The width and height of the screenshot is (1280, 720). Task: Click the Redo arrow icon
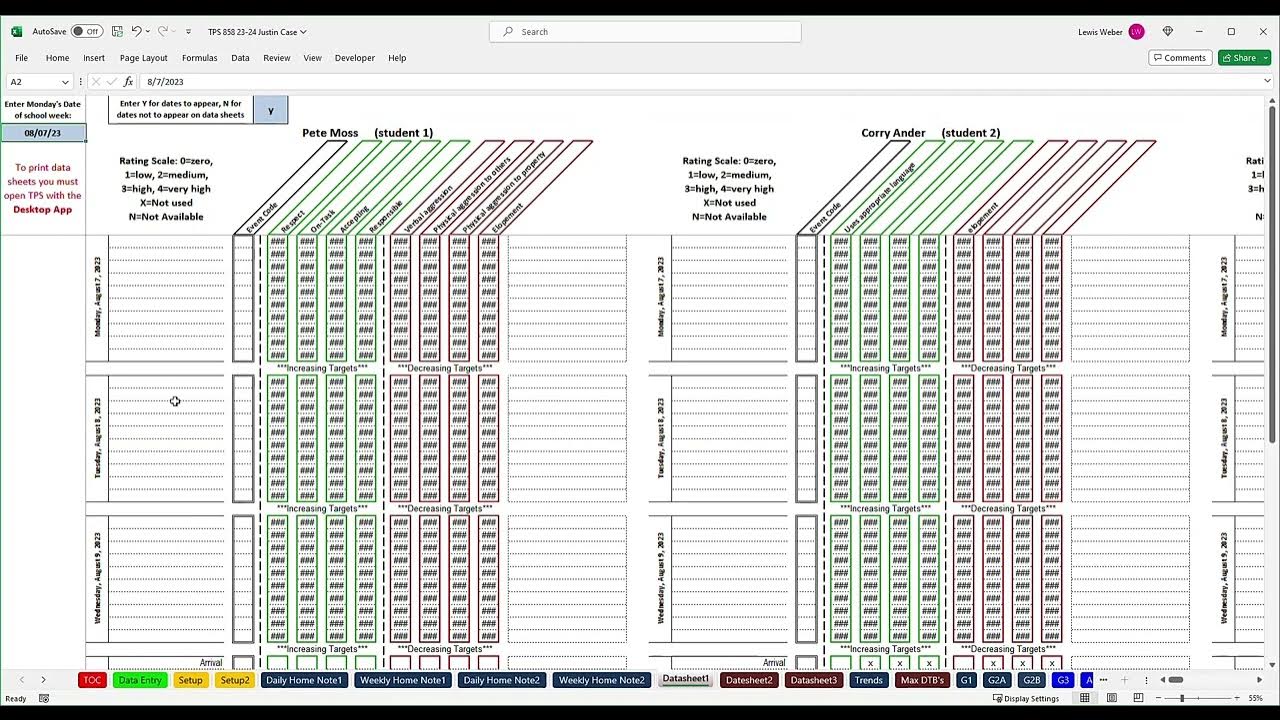162,32
